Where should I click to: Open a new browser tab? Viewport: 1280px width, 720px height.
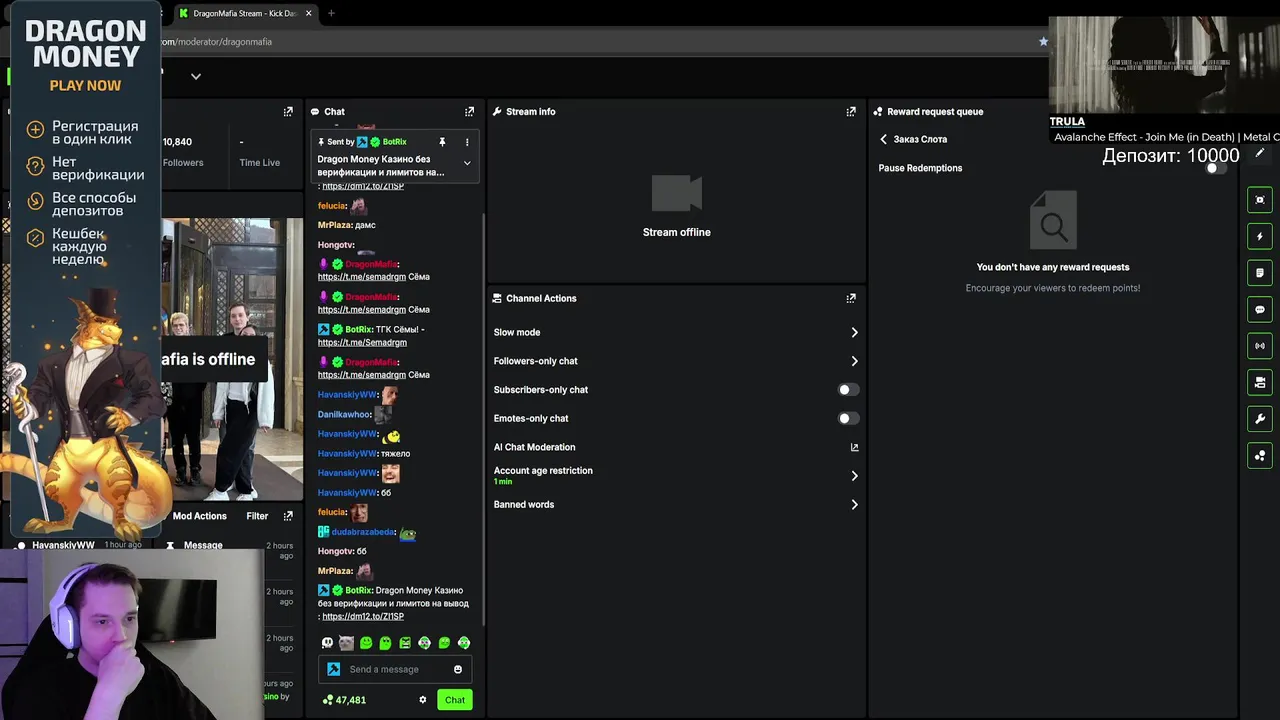[331, 13]
